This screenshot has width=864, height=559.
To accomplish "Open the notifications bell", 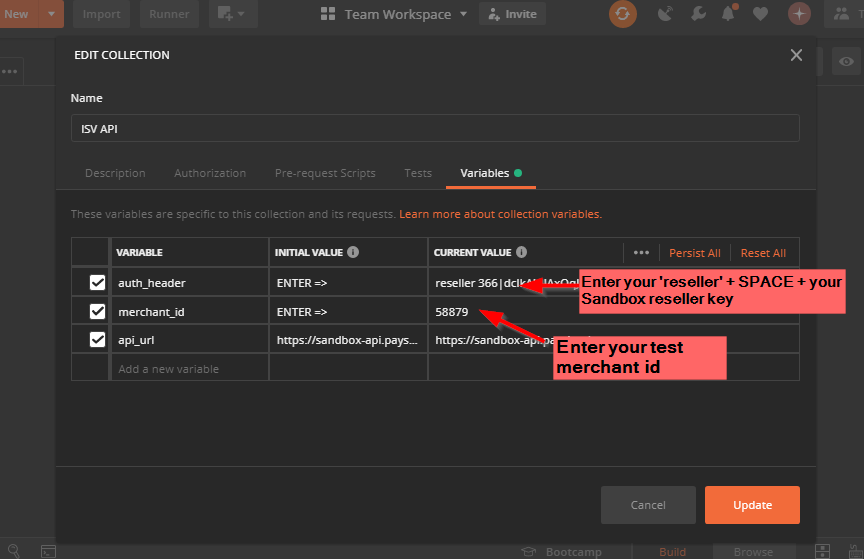I will coord(728,13).
